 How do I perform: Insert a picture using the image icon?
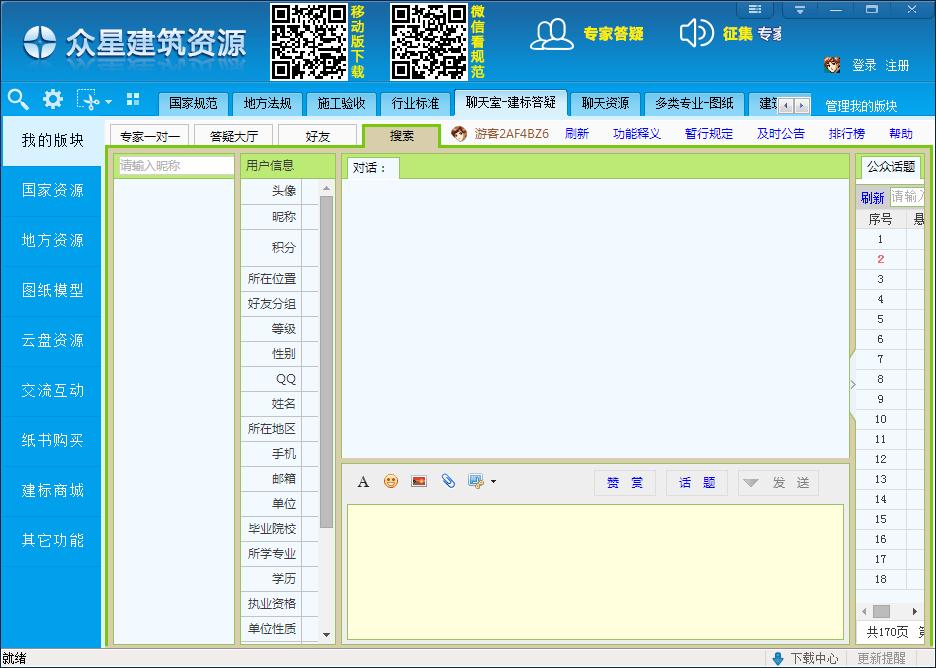coord(419,482)
